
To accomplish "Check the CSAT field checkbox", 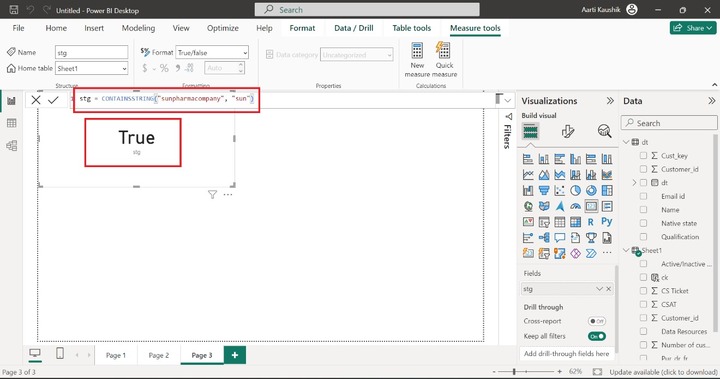I will point(643,304).
